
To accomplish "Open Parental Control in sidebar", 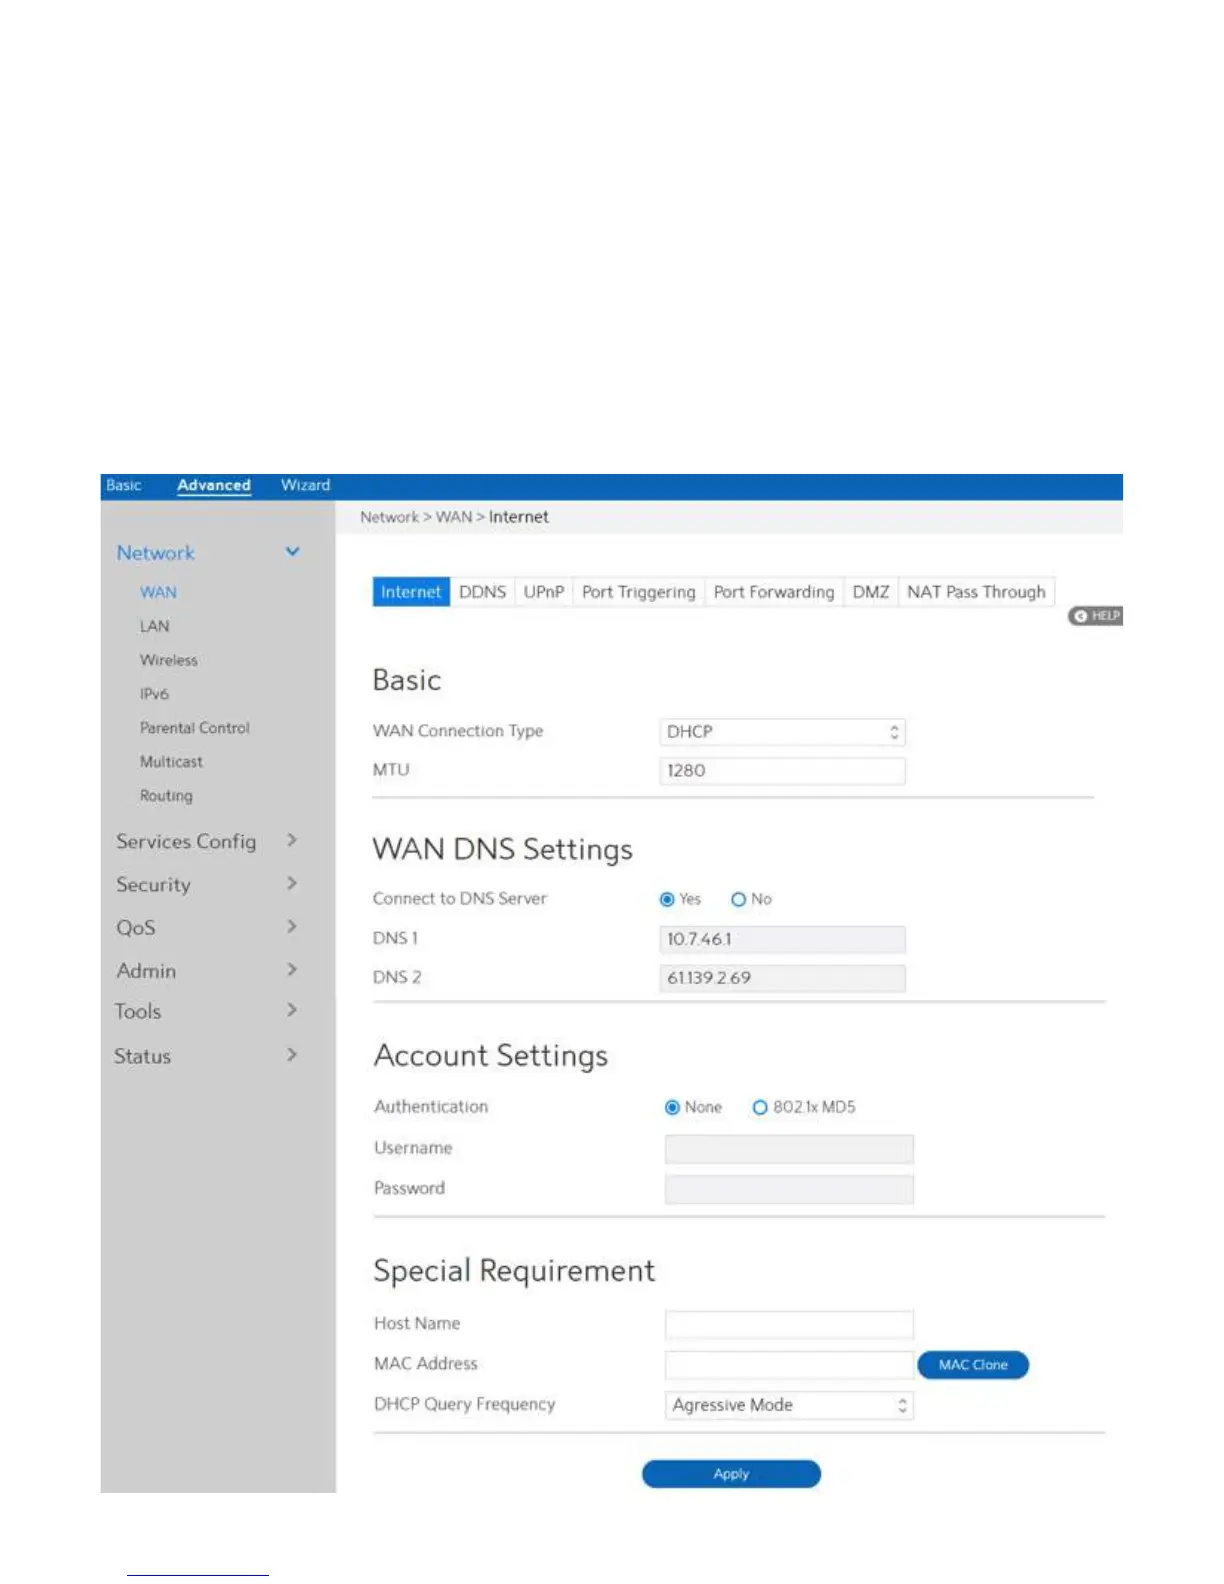I will click(x=195, y=728).
